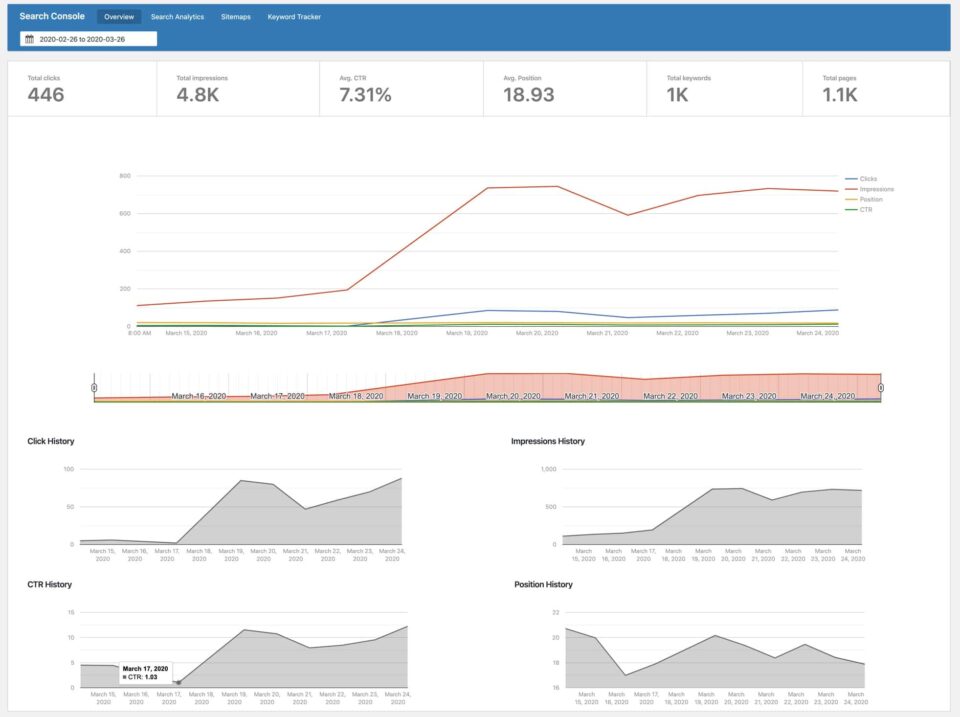
Task: Click the March 17 CTR 1.03 tooltip
Action: [x=146, y=673]
